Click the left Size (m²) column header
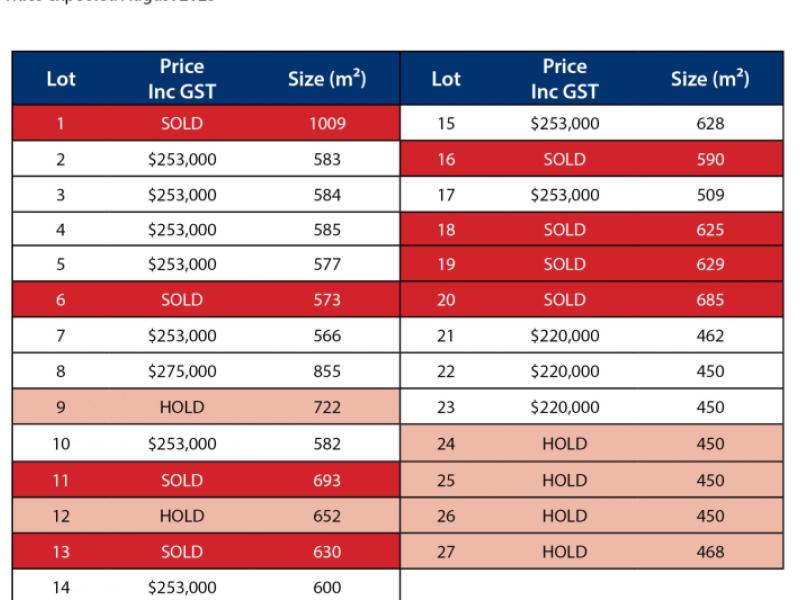The width and height of the screenshot is (800, 600). pyautogui.click(x=326, y=79)
